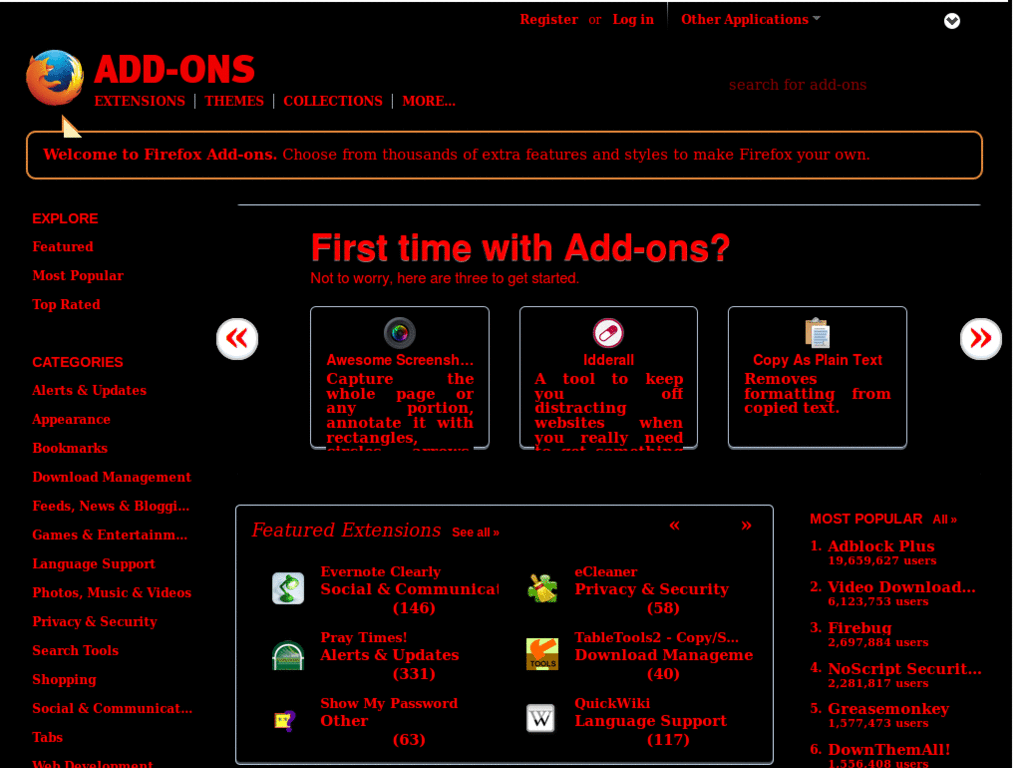Viewport: 1024px width, 768px height.
Task: Select the Pray Times mosque icon
Action: (287, 653)
